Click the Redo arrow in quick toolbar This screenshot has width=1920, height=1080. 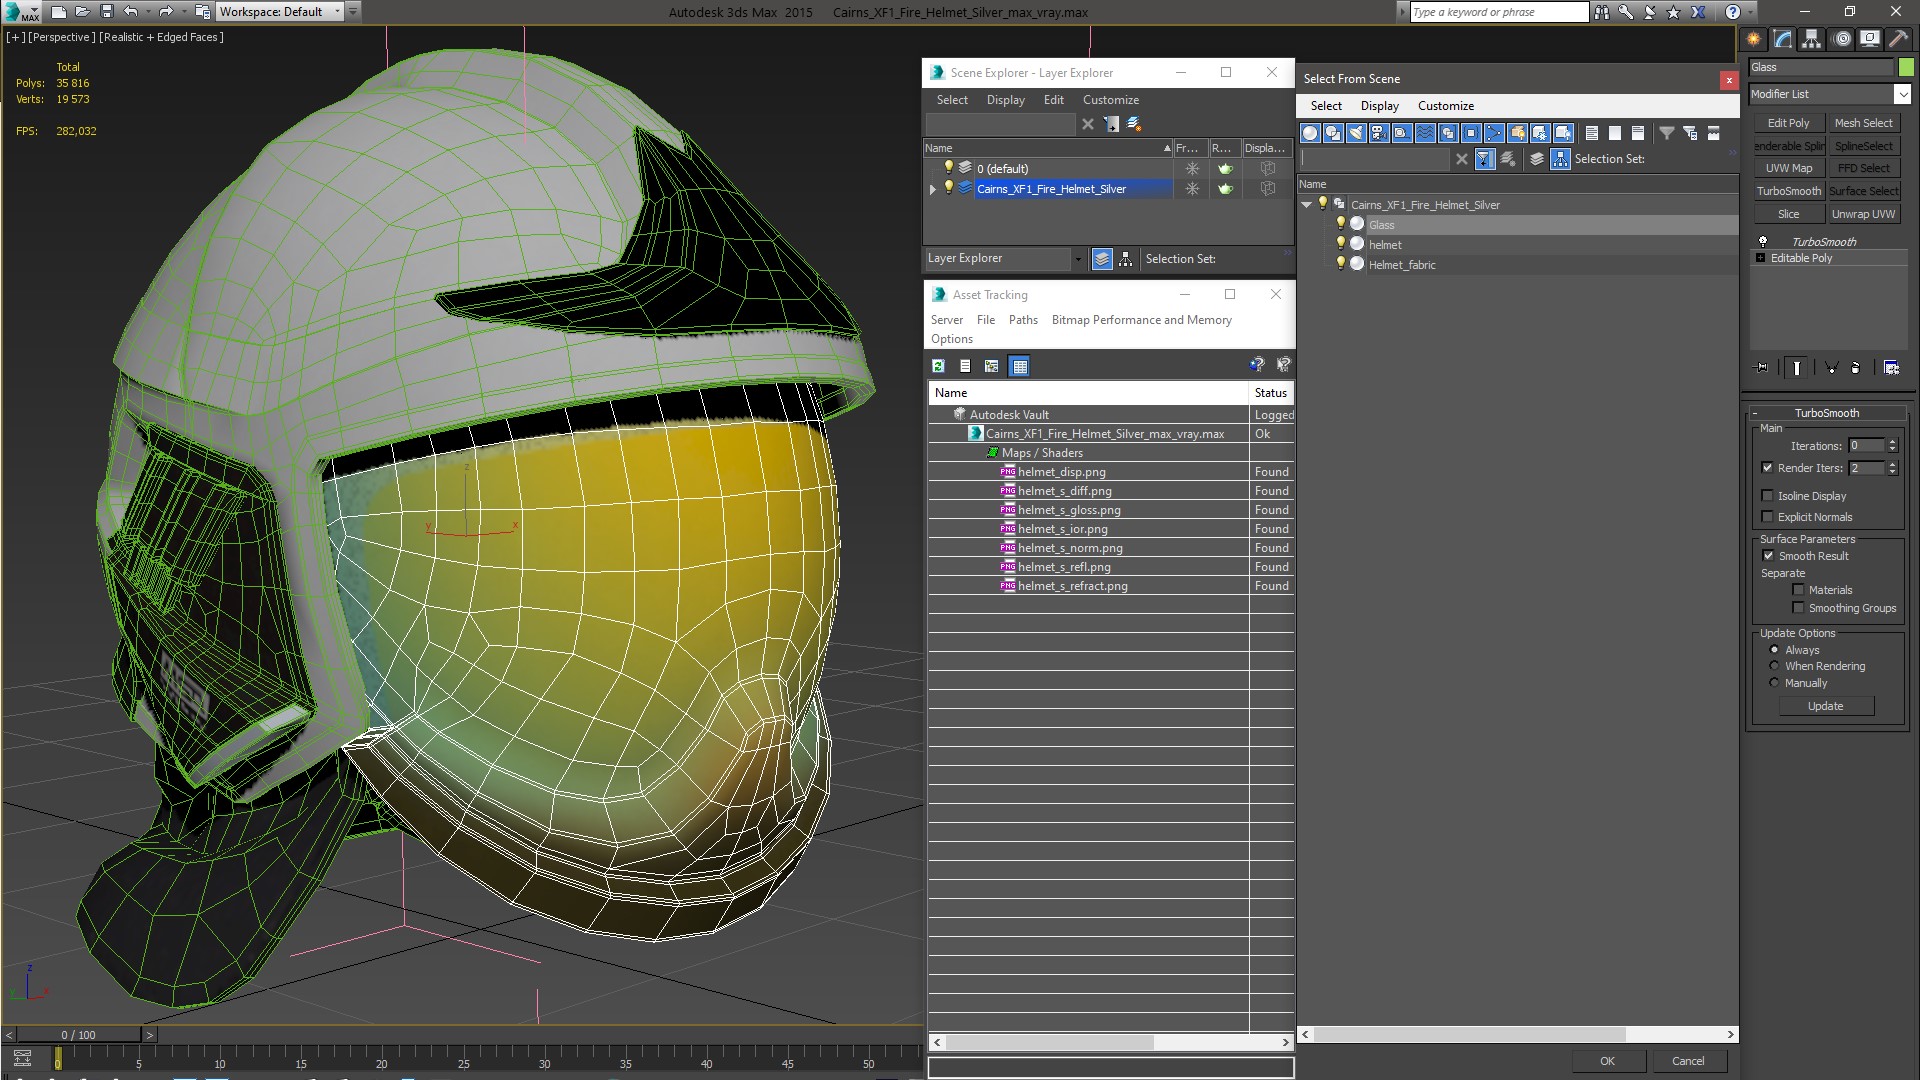click(x=166, y=12)
